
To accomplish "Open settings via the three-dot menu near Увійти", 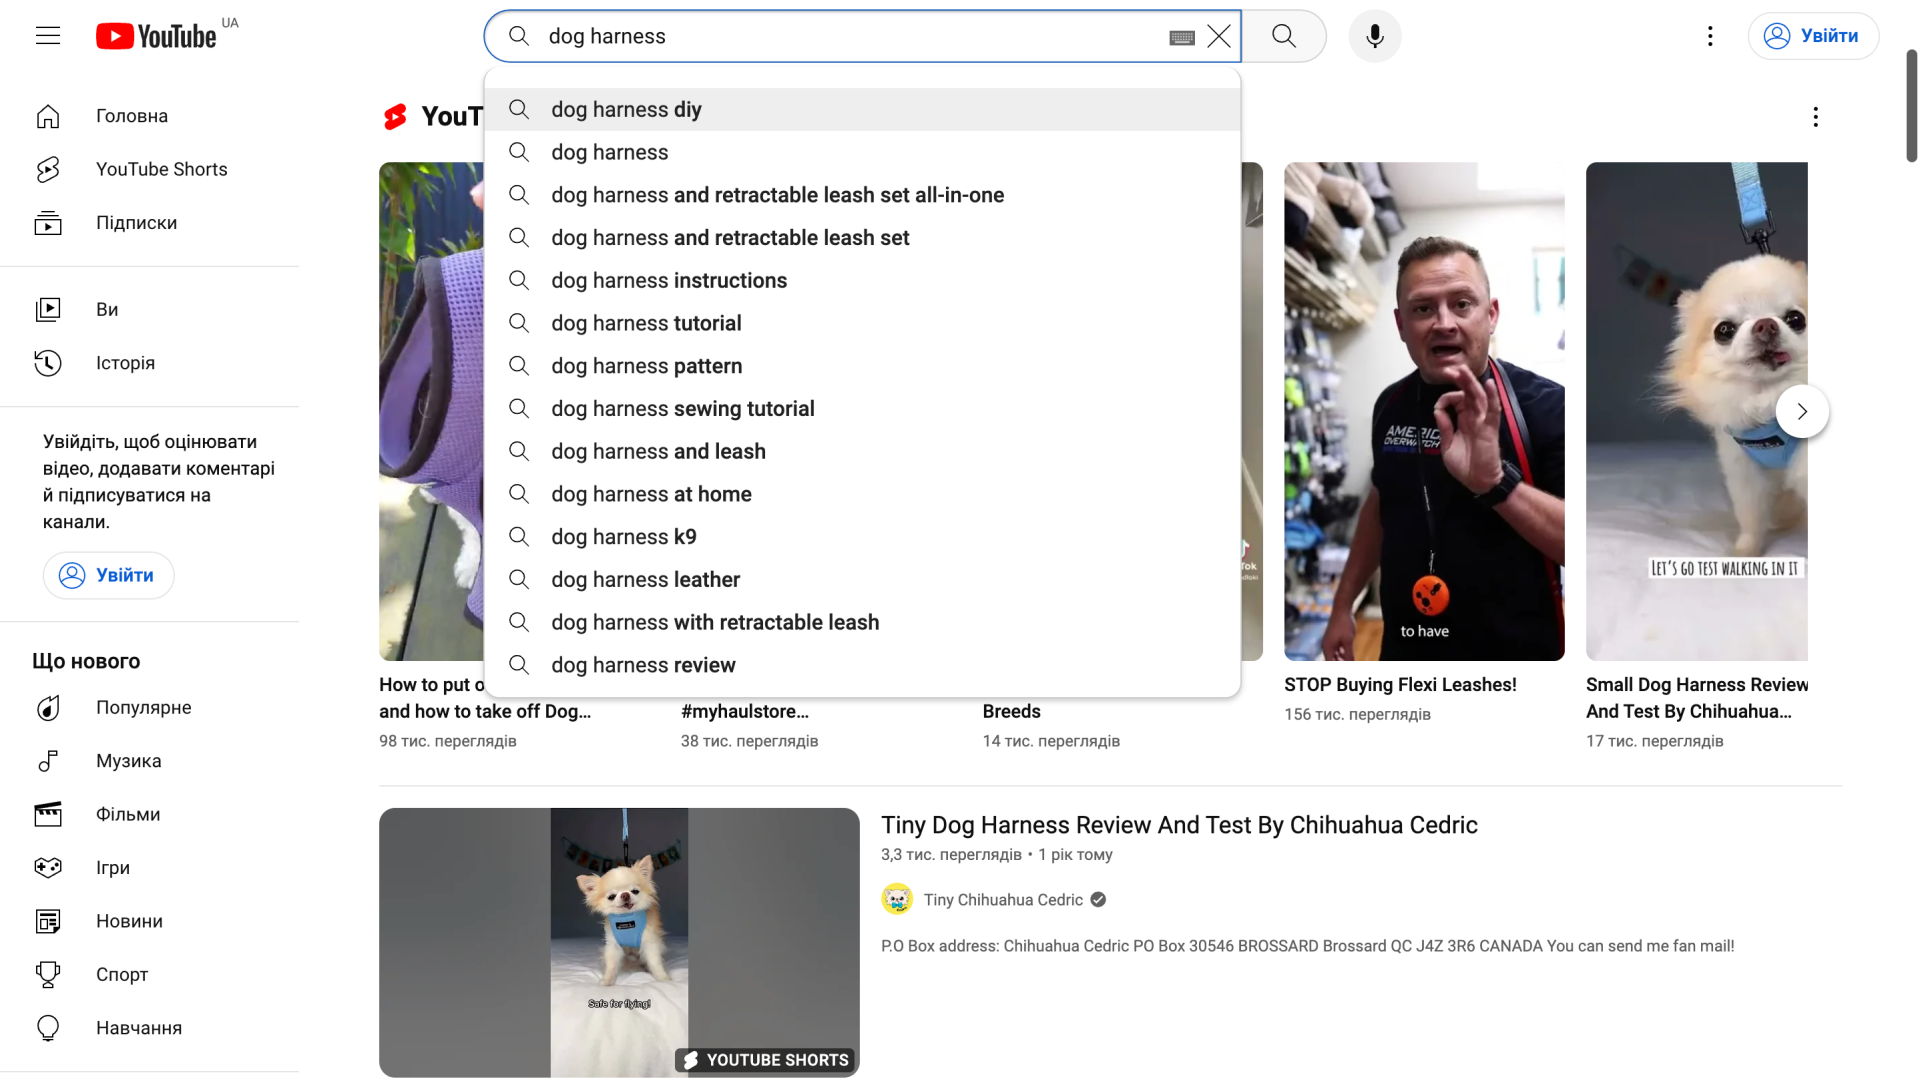I will click(x=1710, y=35).
